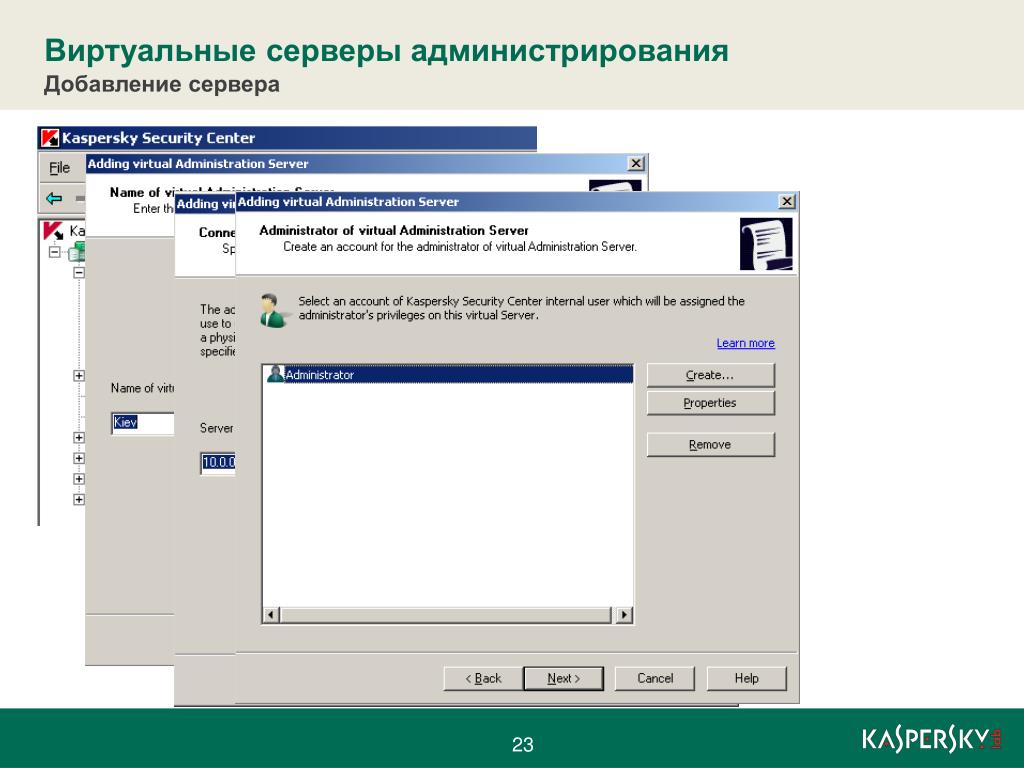Click the user icon beside Administrator
1024x768 pixels.
276,374
